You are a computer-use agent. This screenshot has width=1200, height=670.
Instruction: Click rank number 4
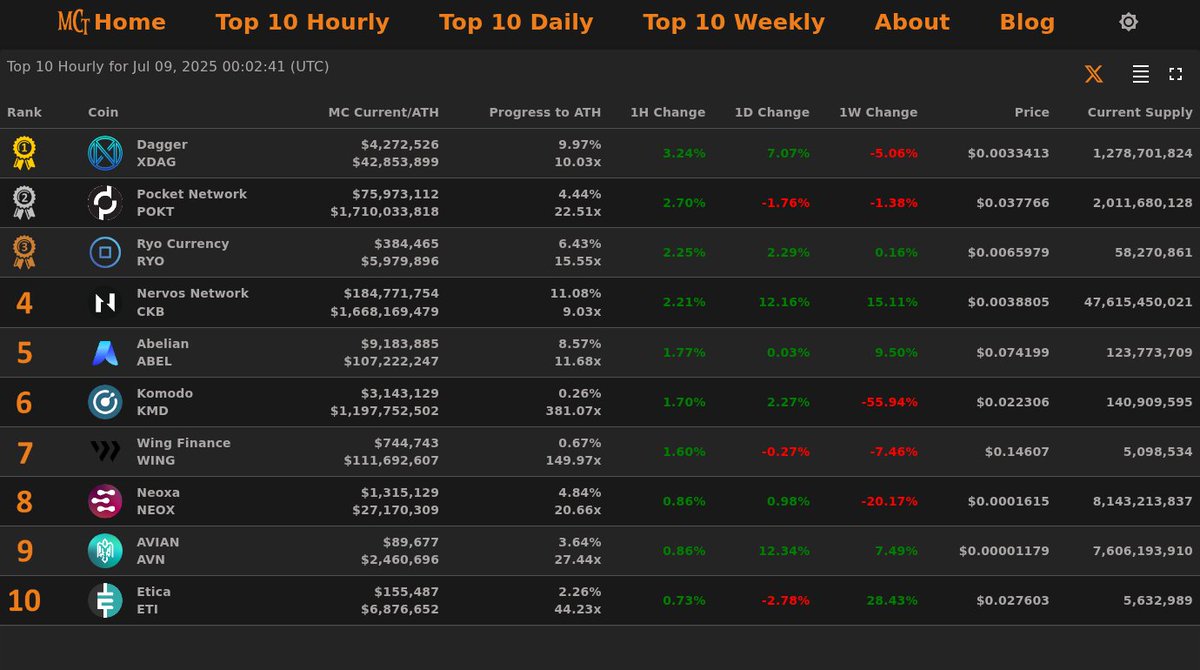pos(24,303)
